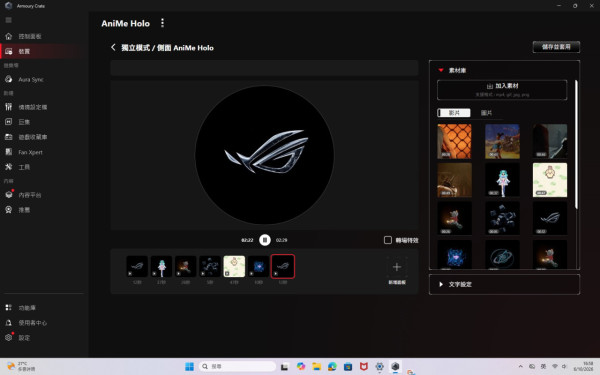Select the first ROG logo timeline clip
This screenshot has width=600, height=375.
137,266
